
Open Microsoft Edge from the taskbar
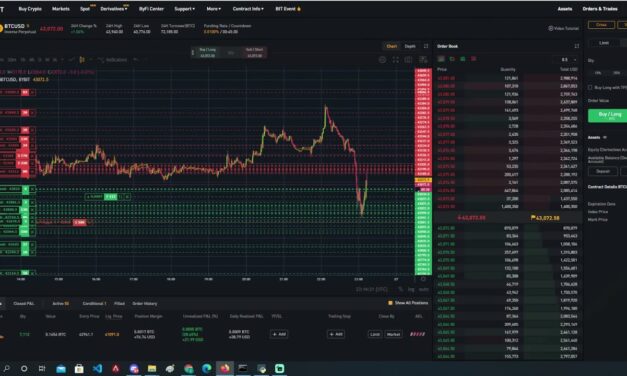206,368
